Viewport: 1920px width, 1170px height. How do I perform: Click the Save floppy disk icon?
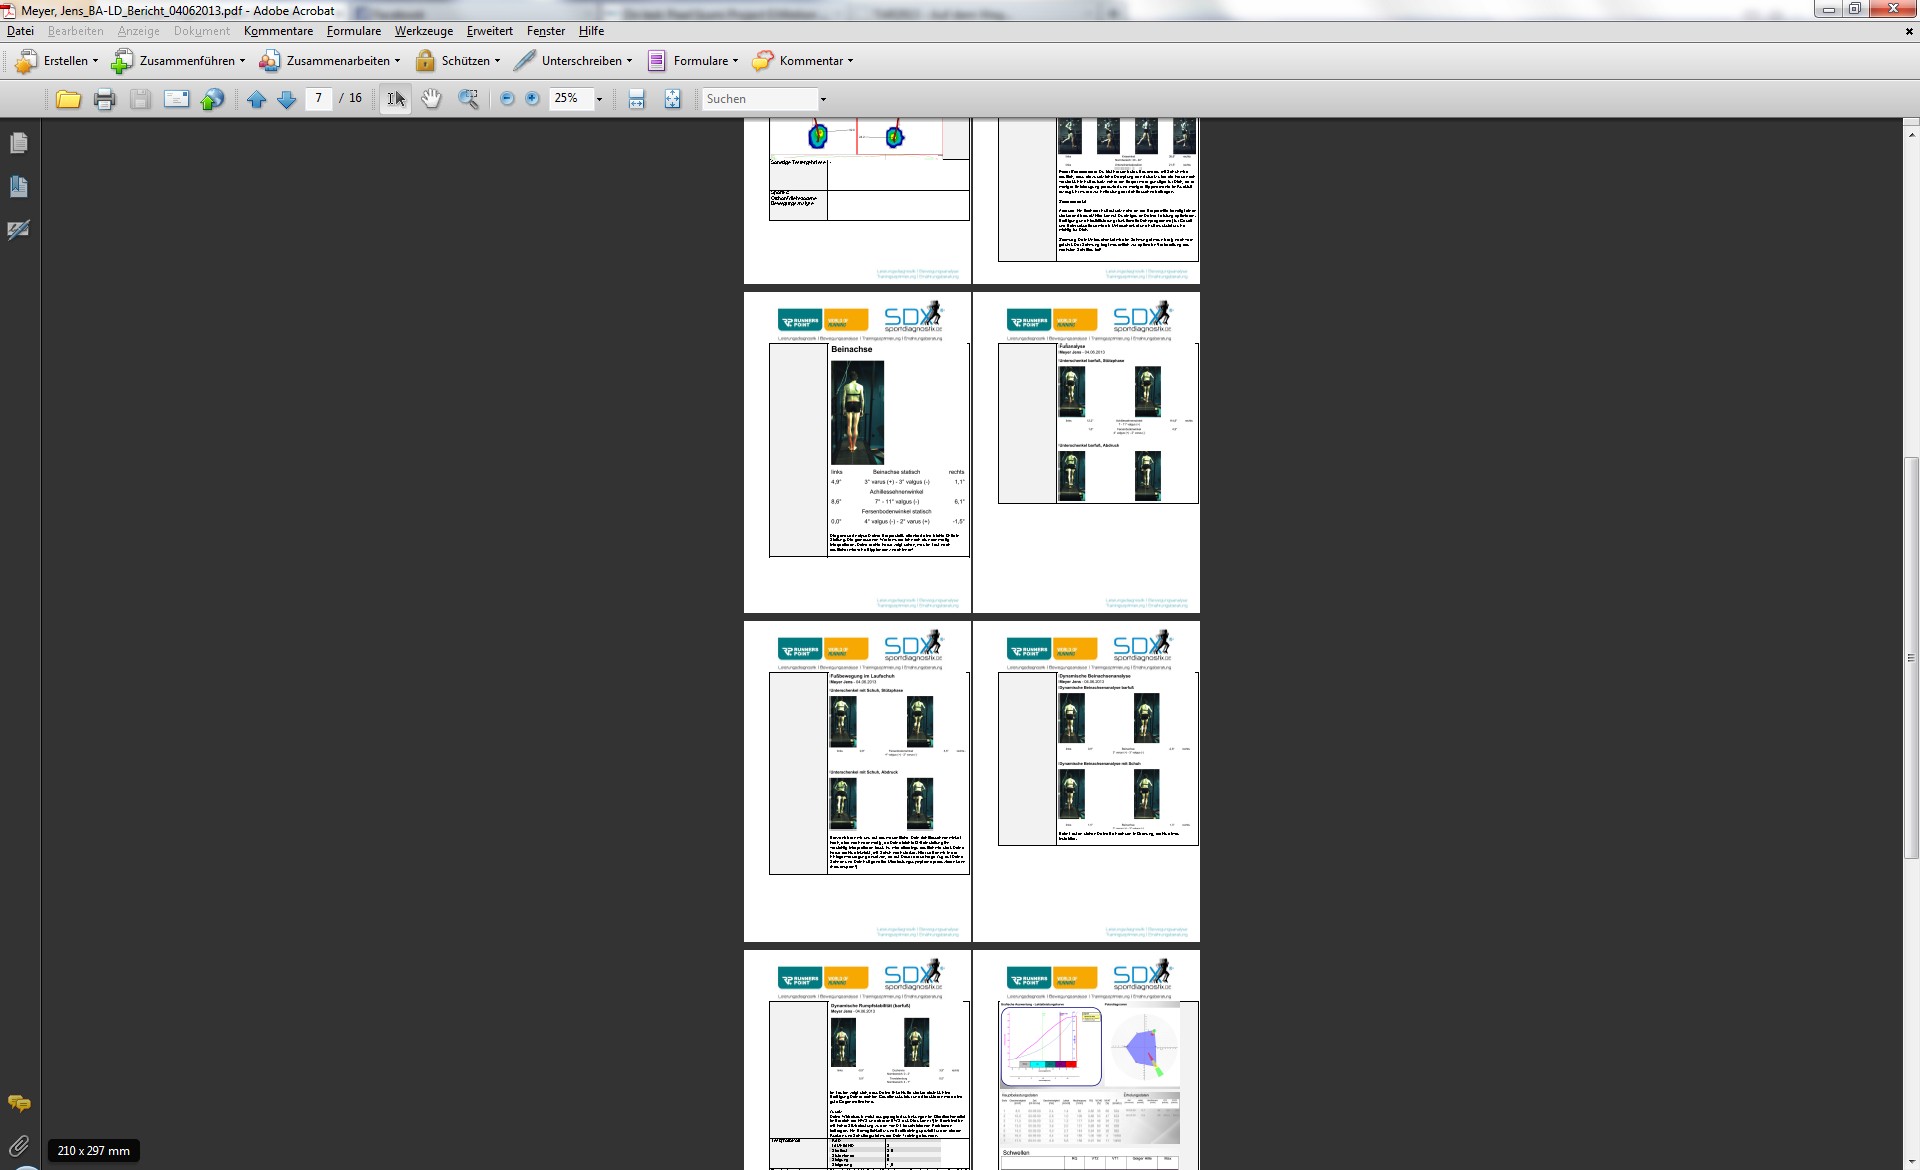(x=140, y=99)
